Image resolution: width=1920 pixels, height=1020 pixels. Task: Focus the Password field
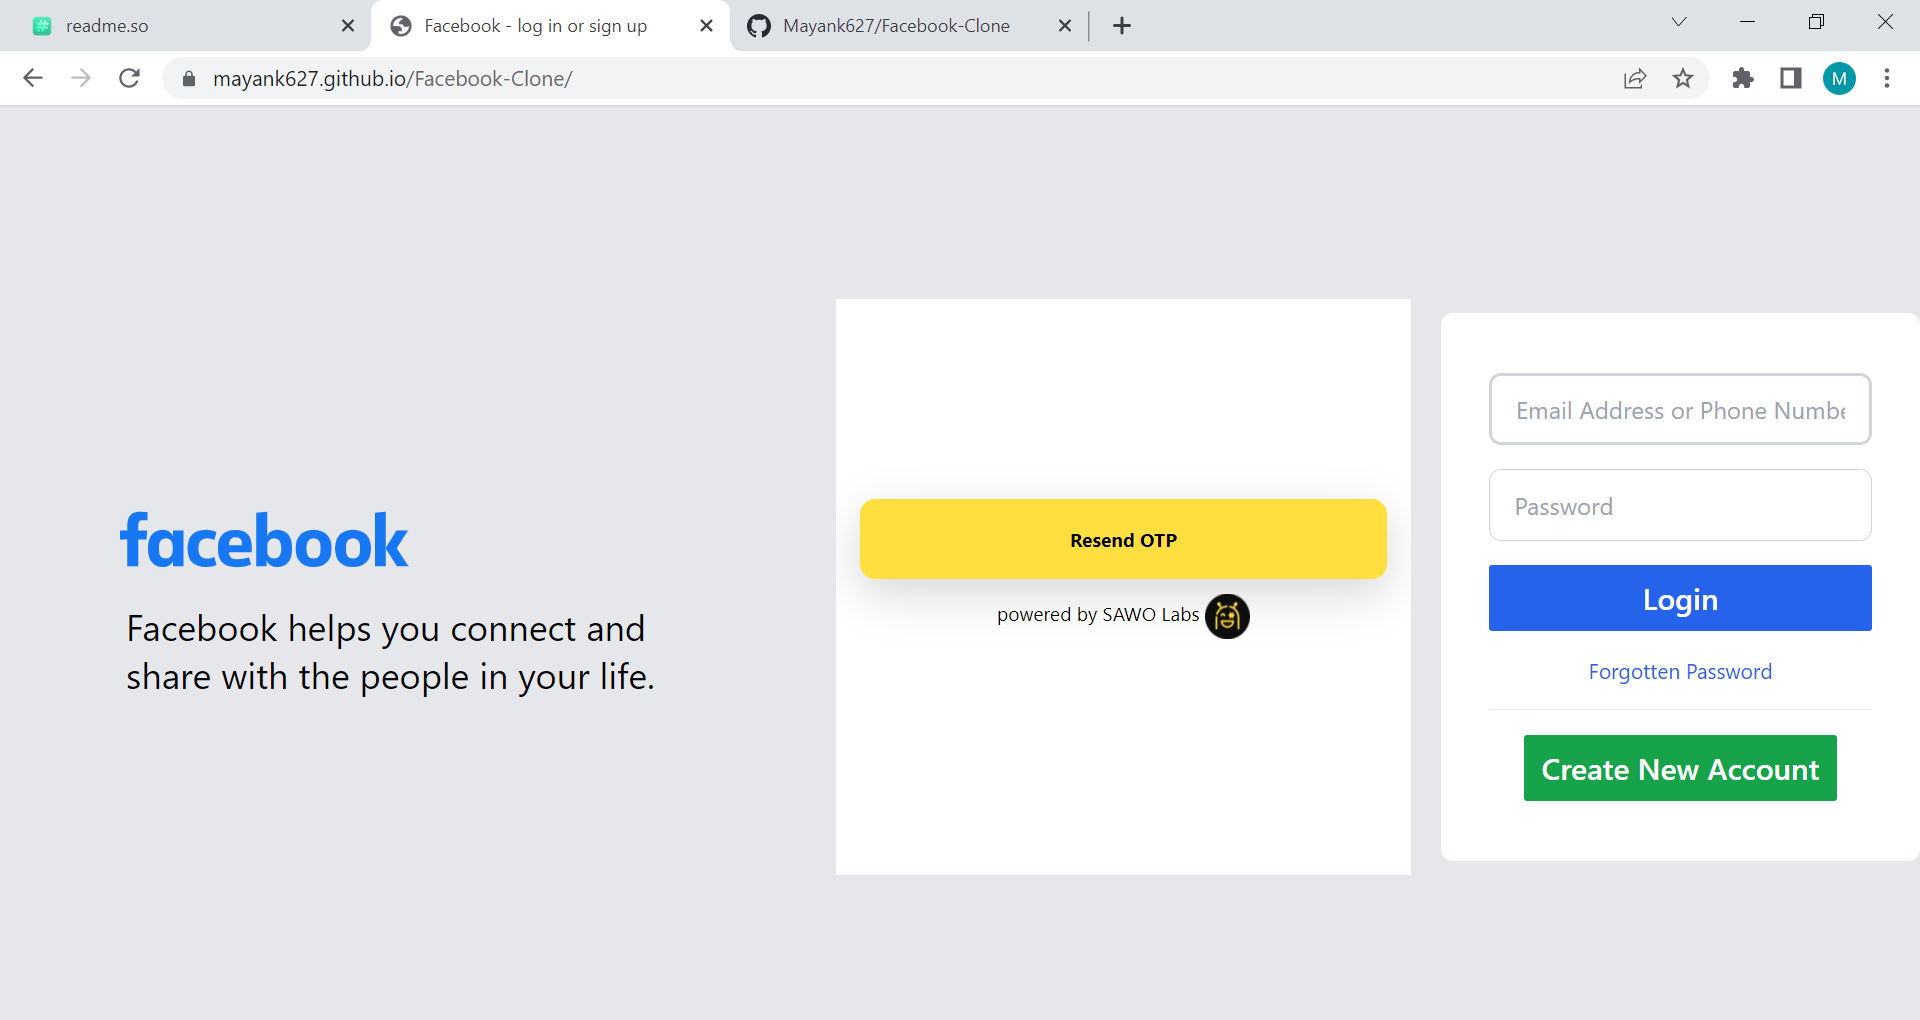click(x=1680, y=505)
